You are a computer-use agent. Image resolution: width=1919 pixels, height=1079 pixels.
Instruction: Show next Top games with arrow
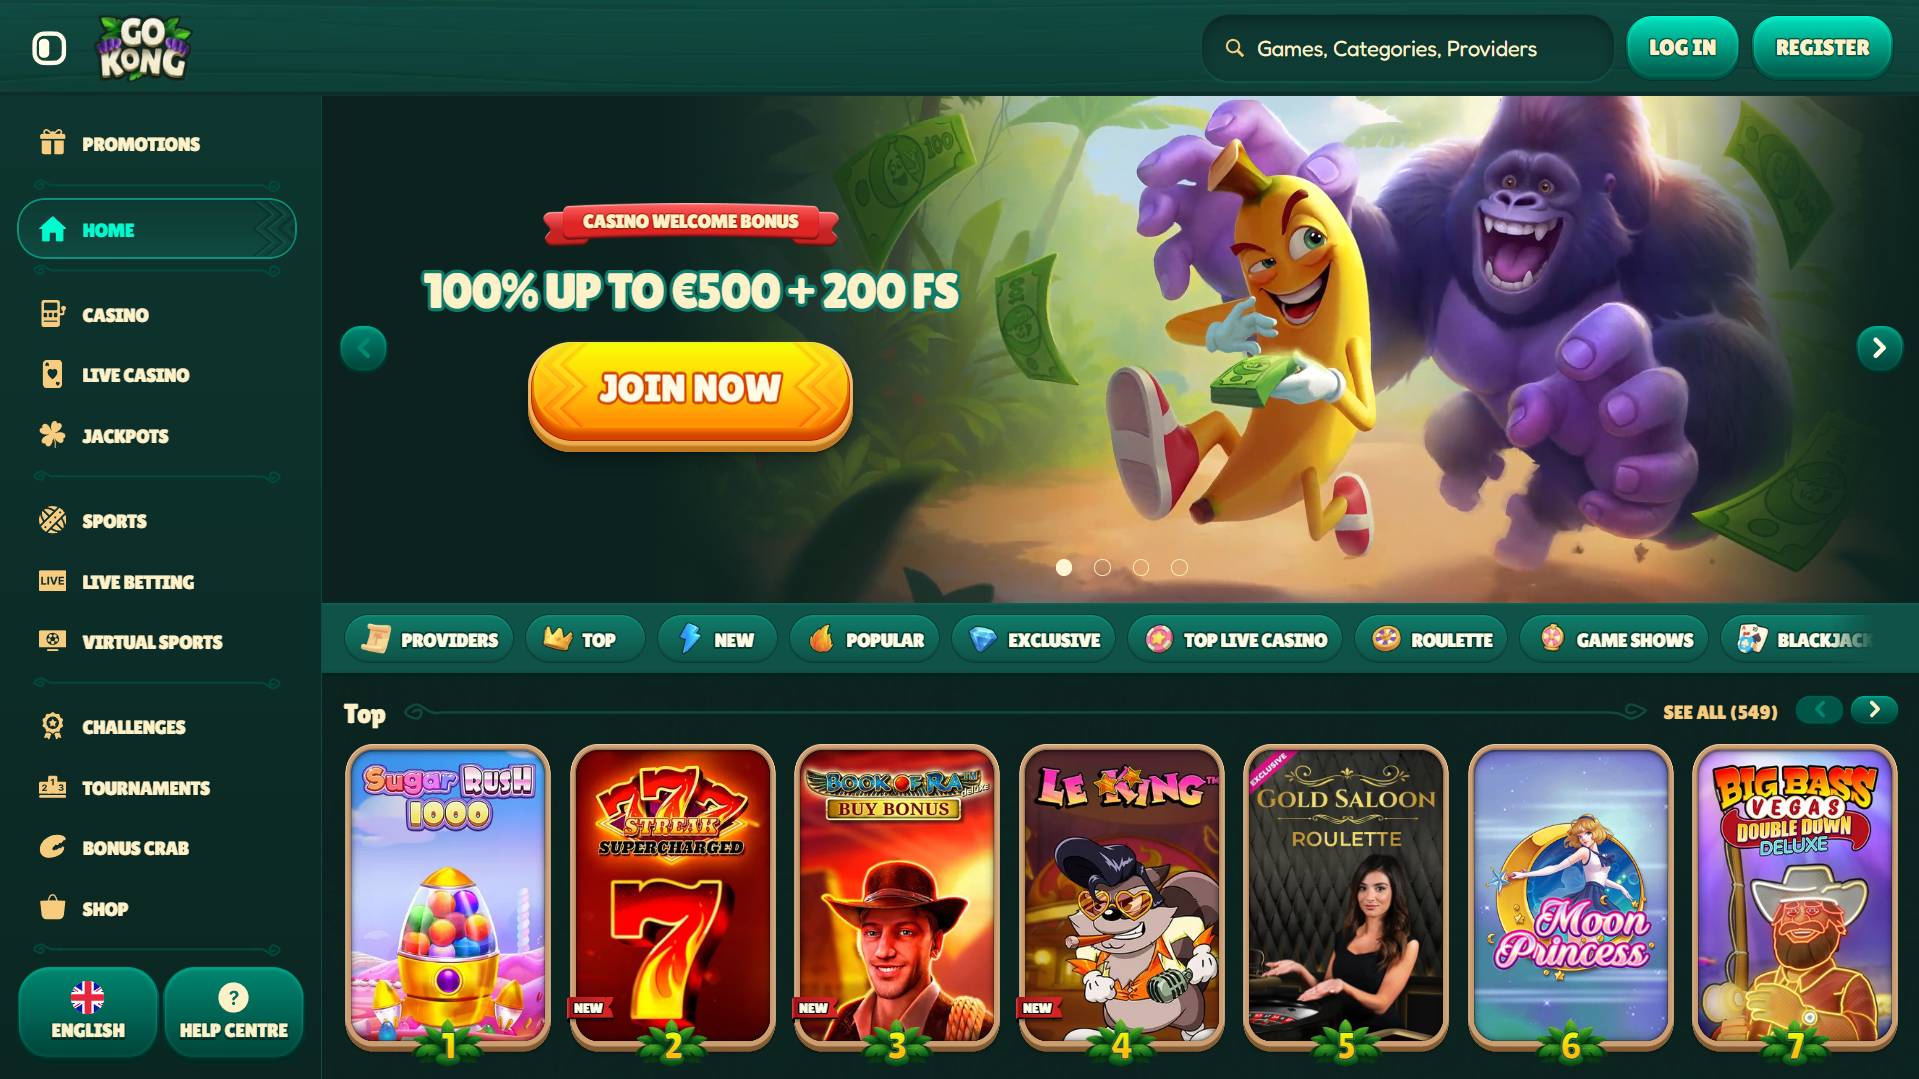tap(1874, 710)
